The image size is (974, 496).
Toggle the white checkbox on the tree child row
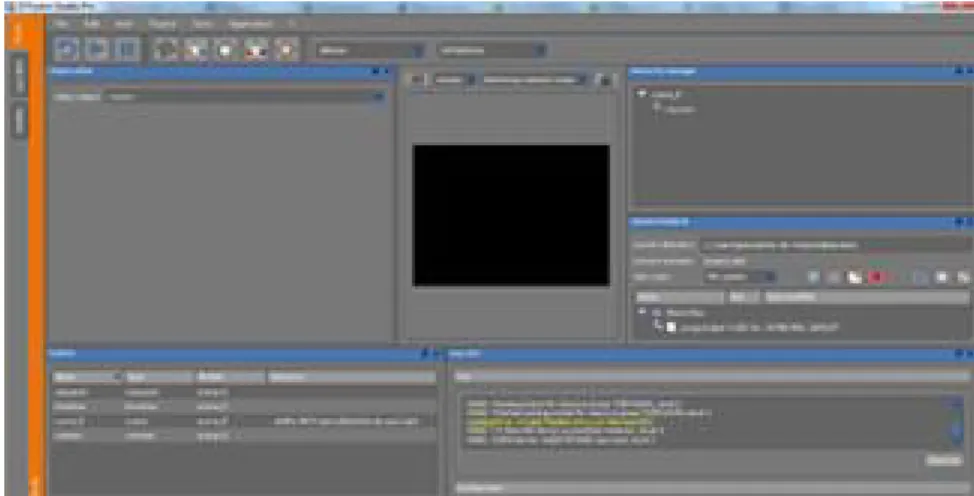(671, 327)
